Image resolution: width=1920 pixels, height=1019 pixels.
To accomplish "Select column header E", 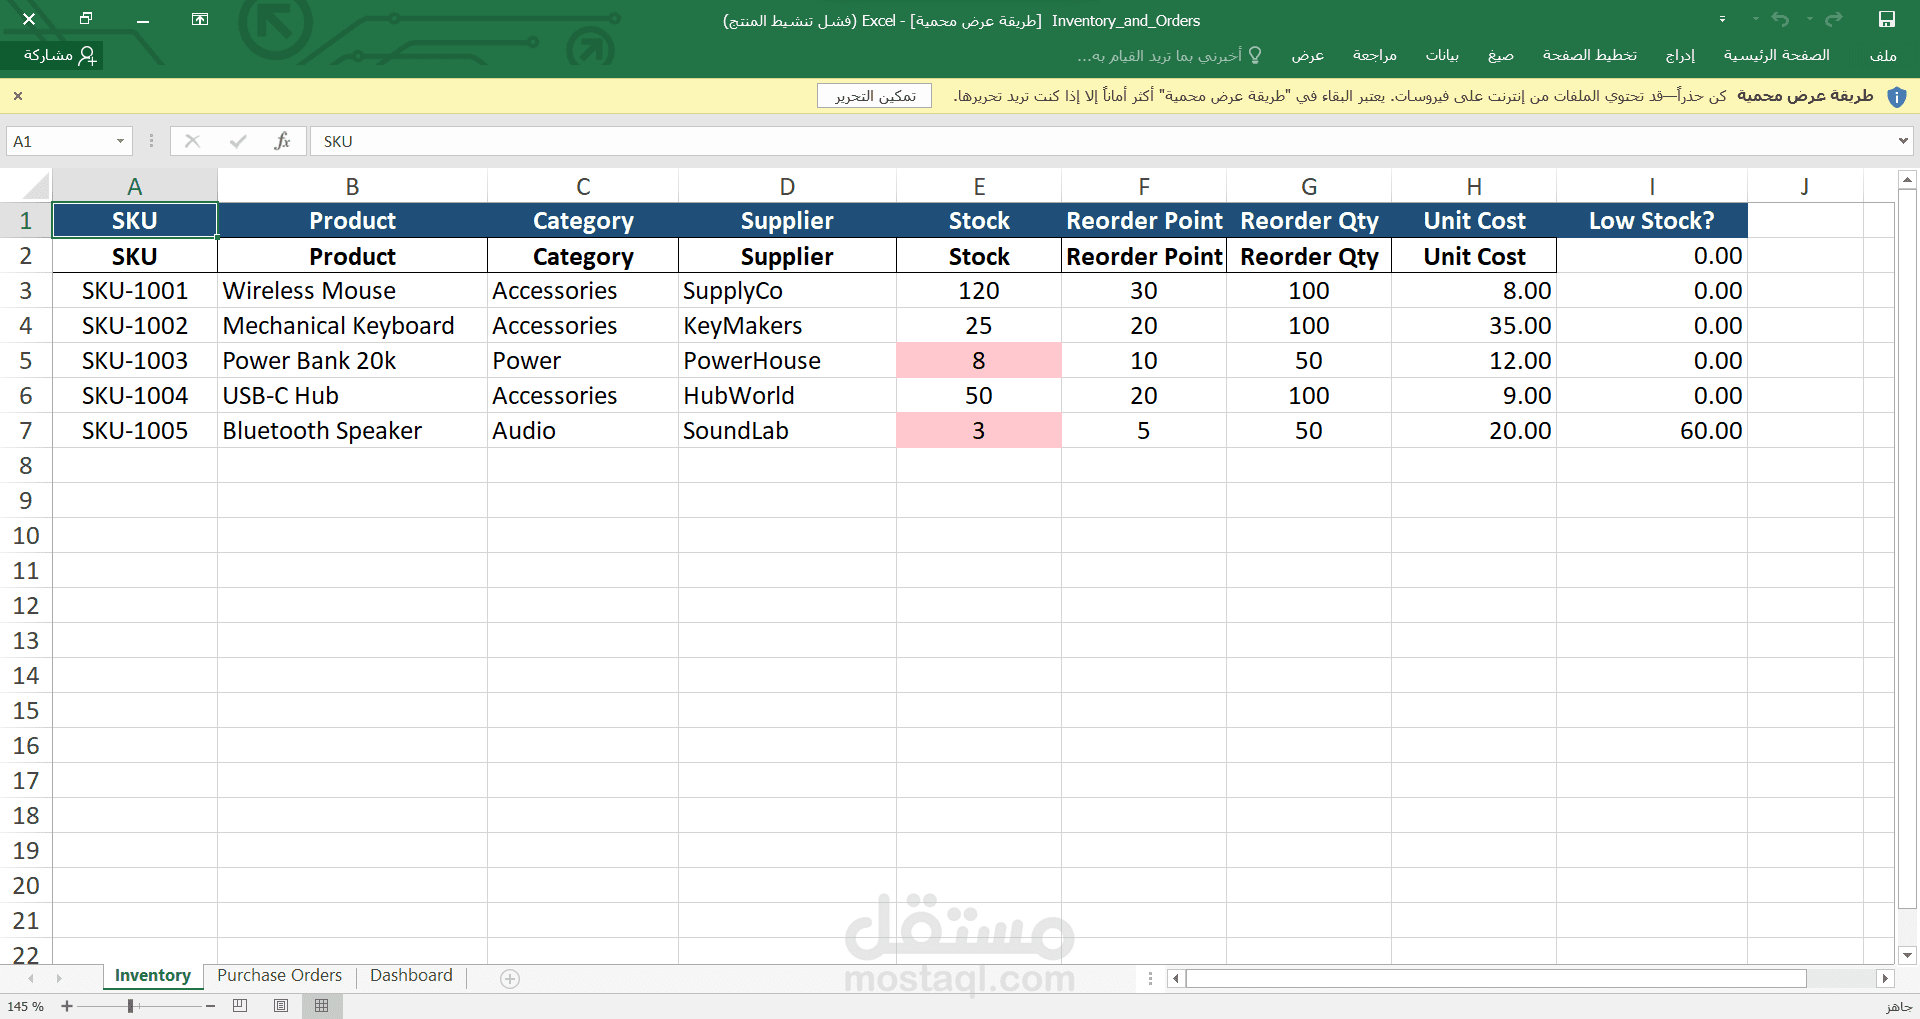I will pyautogui.click(x=979, y=186).
